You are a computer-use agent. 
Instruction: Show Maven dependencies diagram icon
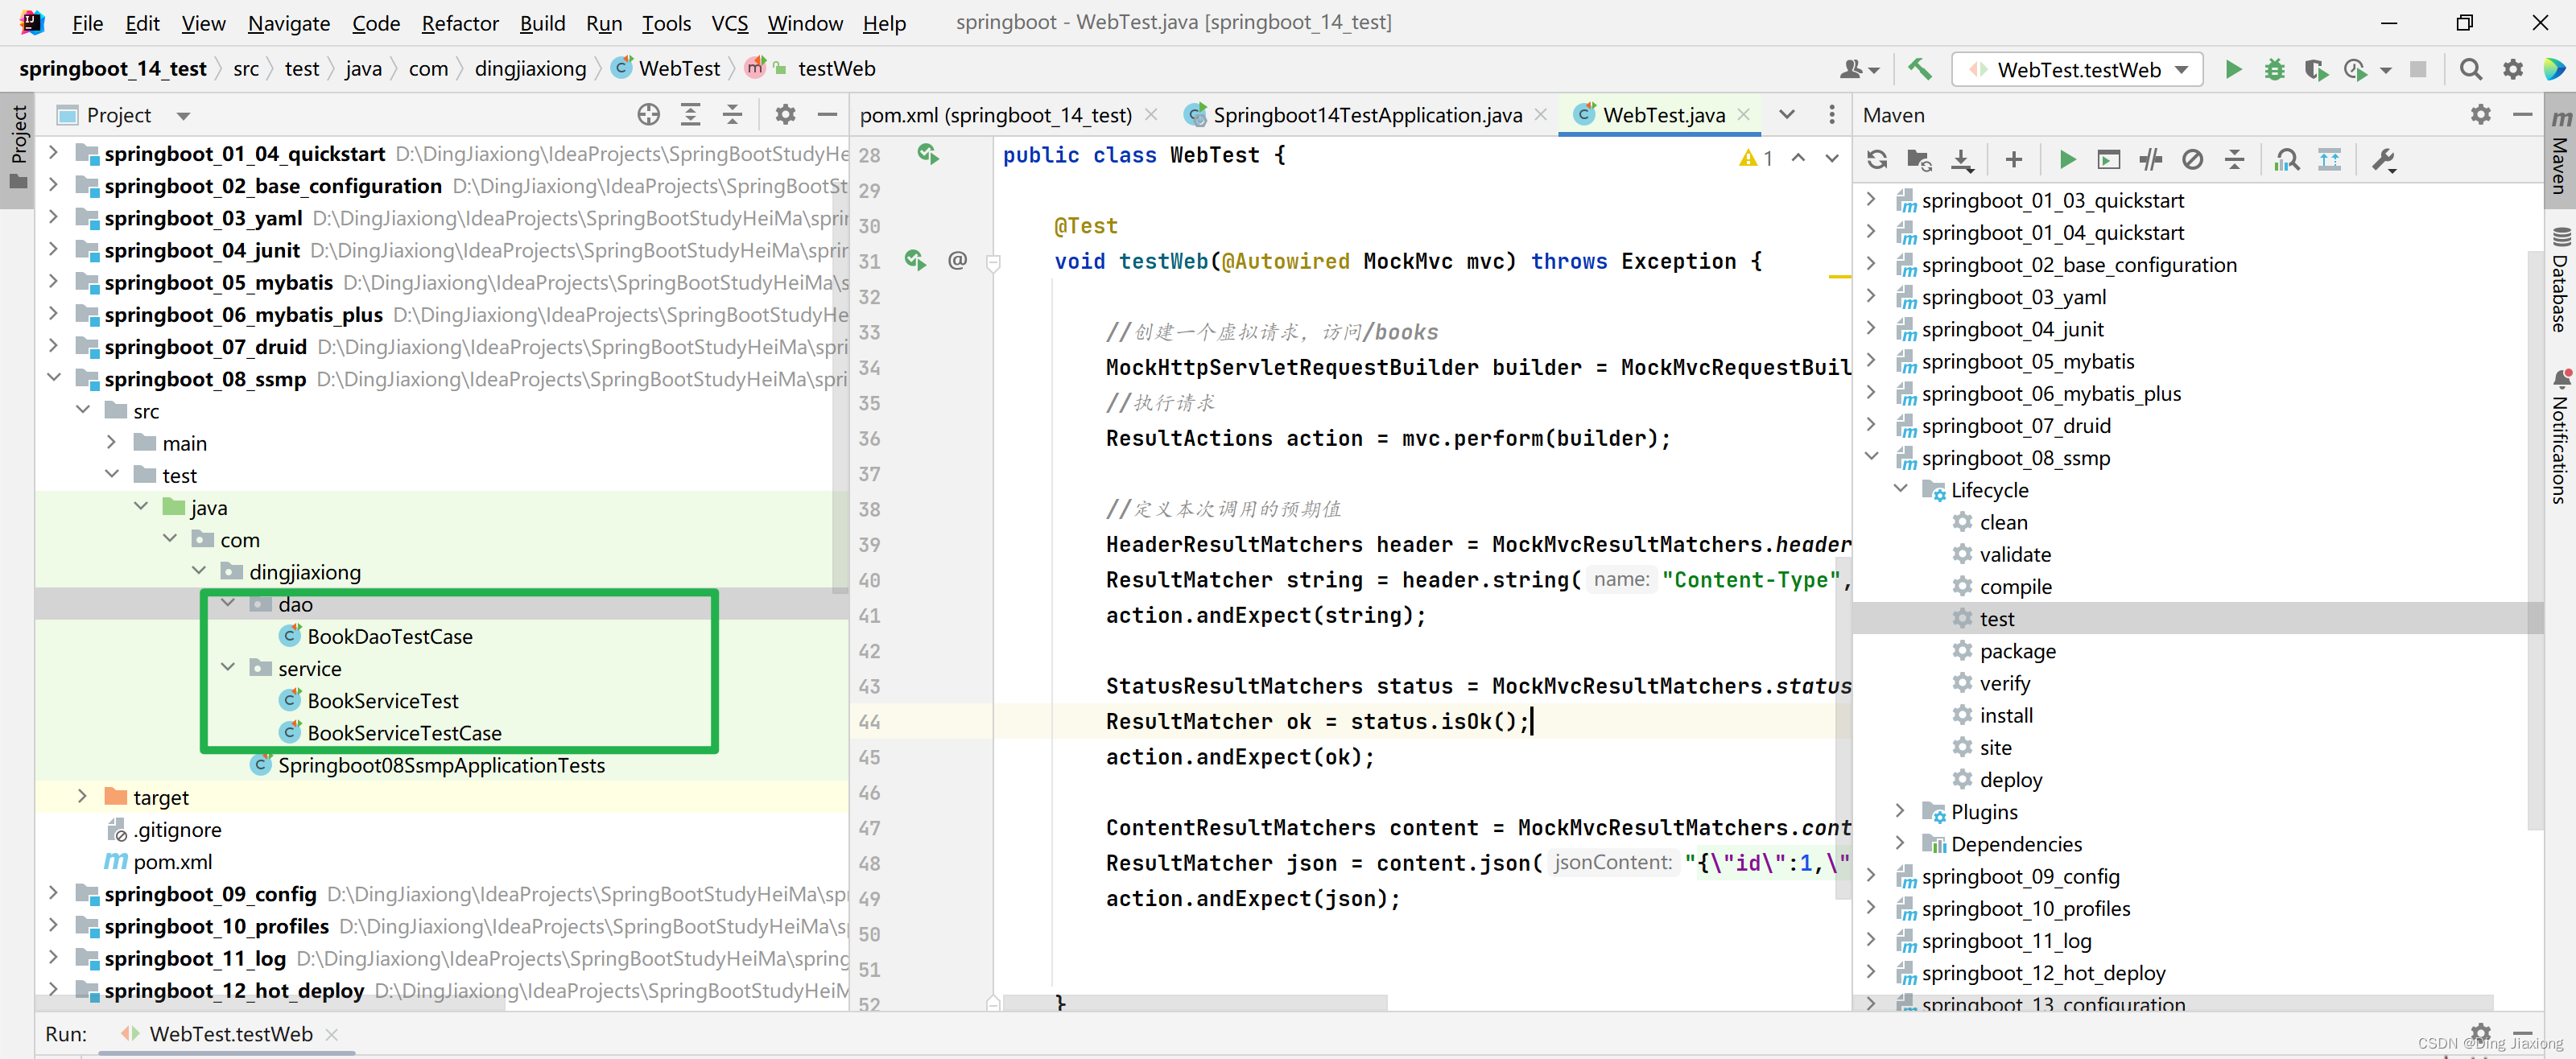2329,159
